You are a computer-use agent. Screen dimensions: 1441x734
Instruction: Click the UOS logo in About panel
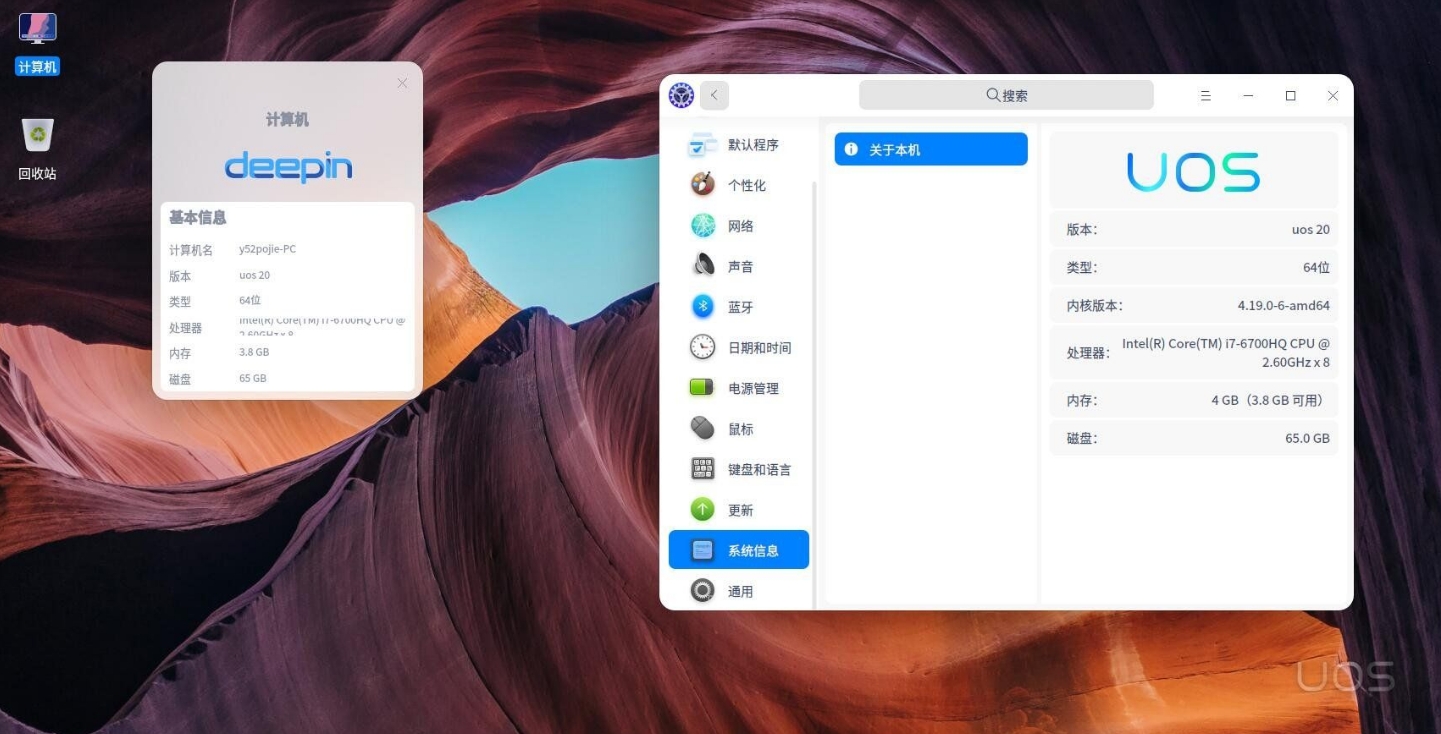tap(1193, 172)
